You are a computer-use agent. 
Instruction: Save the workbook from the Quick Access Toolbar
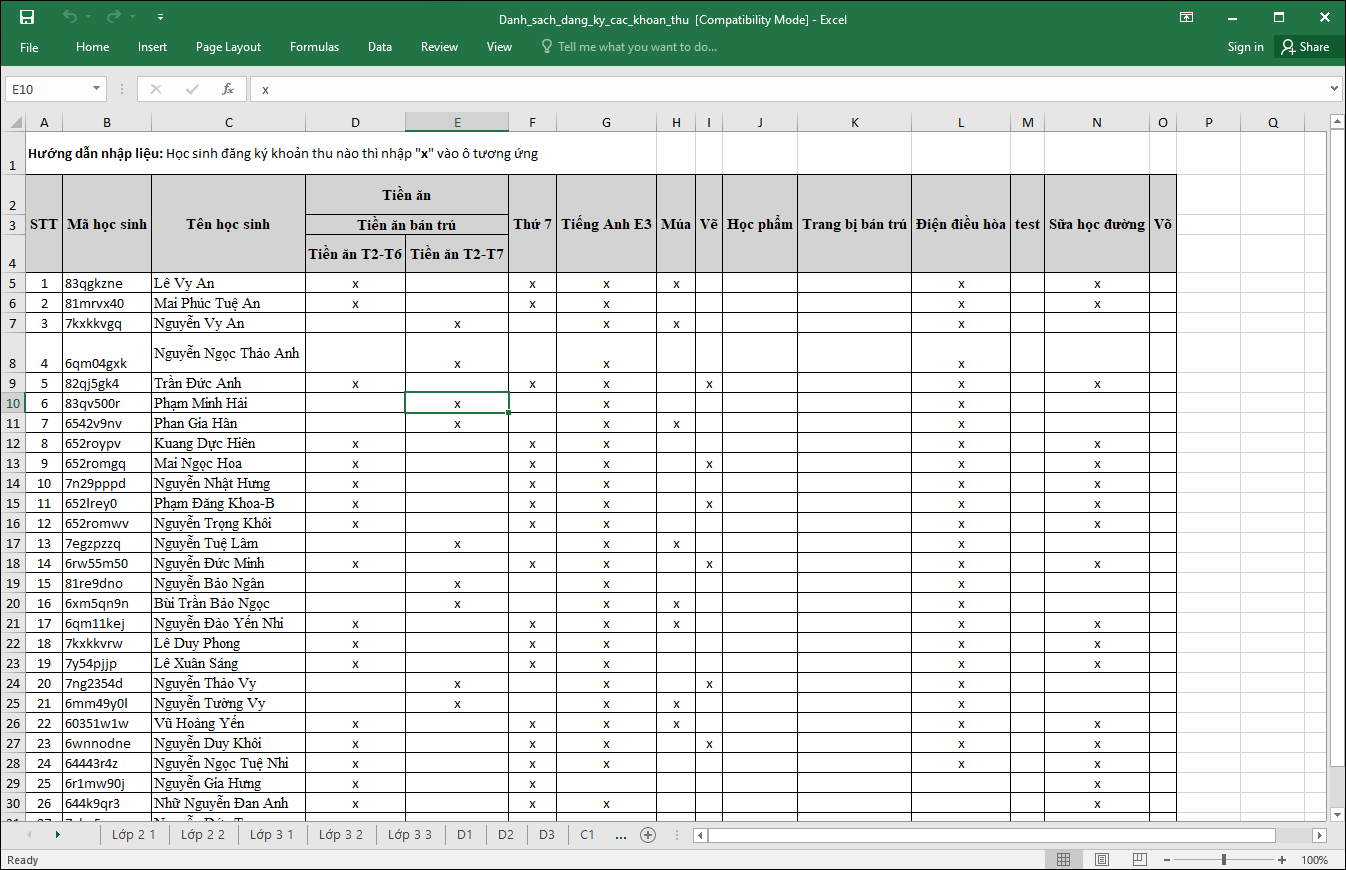click(27, 17)
